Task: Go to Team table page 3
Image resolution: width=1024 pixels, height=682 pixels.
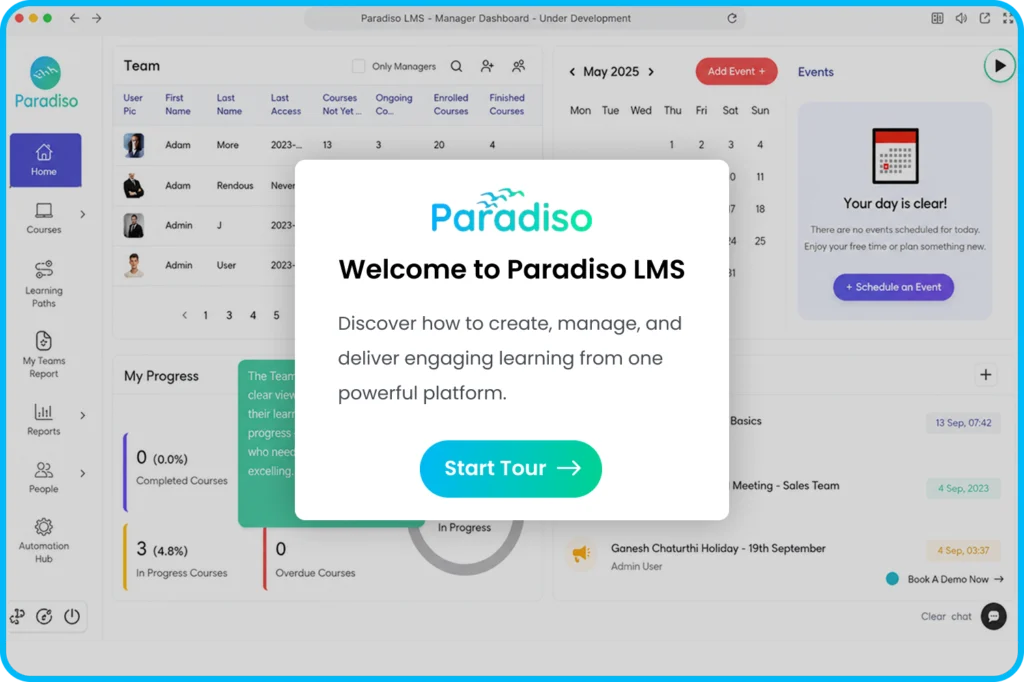Action: tap(229, 316)
